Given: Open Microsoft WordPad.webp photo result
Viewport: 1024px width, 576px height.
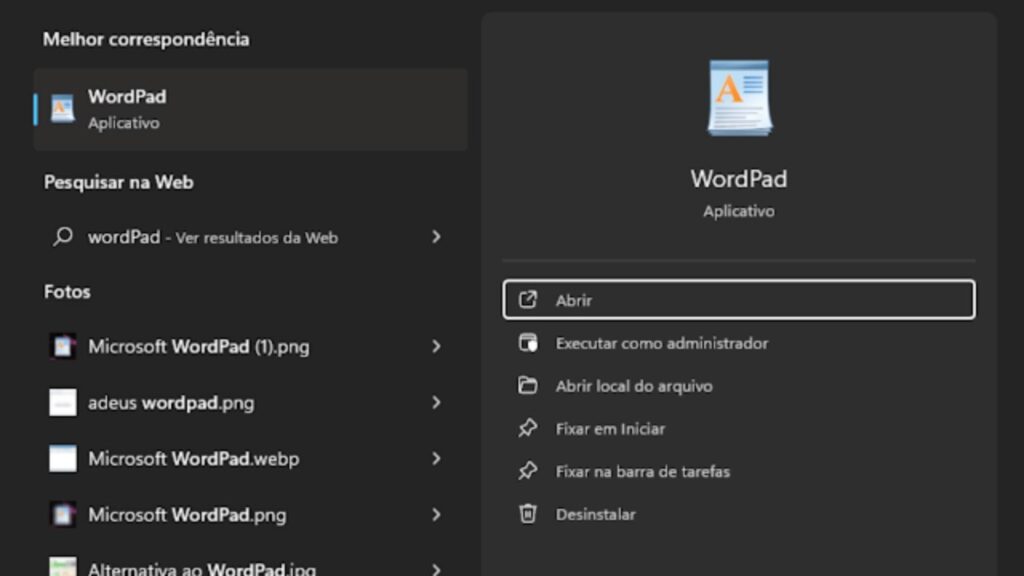Looking at the screenshot, I should 251,459.
